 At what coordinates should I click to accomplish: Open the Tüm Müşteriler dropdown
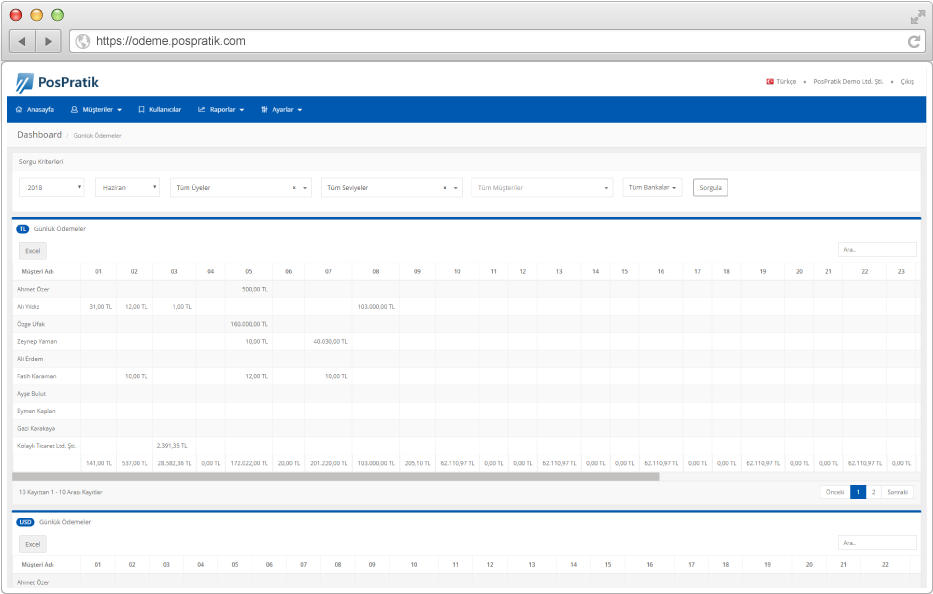[x=542, y=187]
